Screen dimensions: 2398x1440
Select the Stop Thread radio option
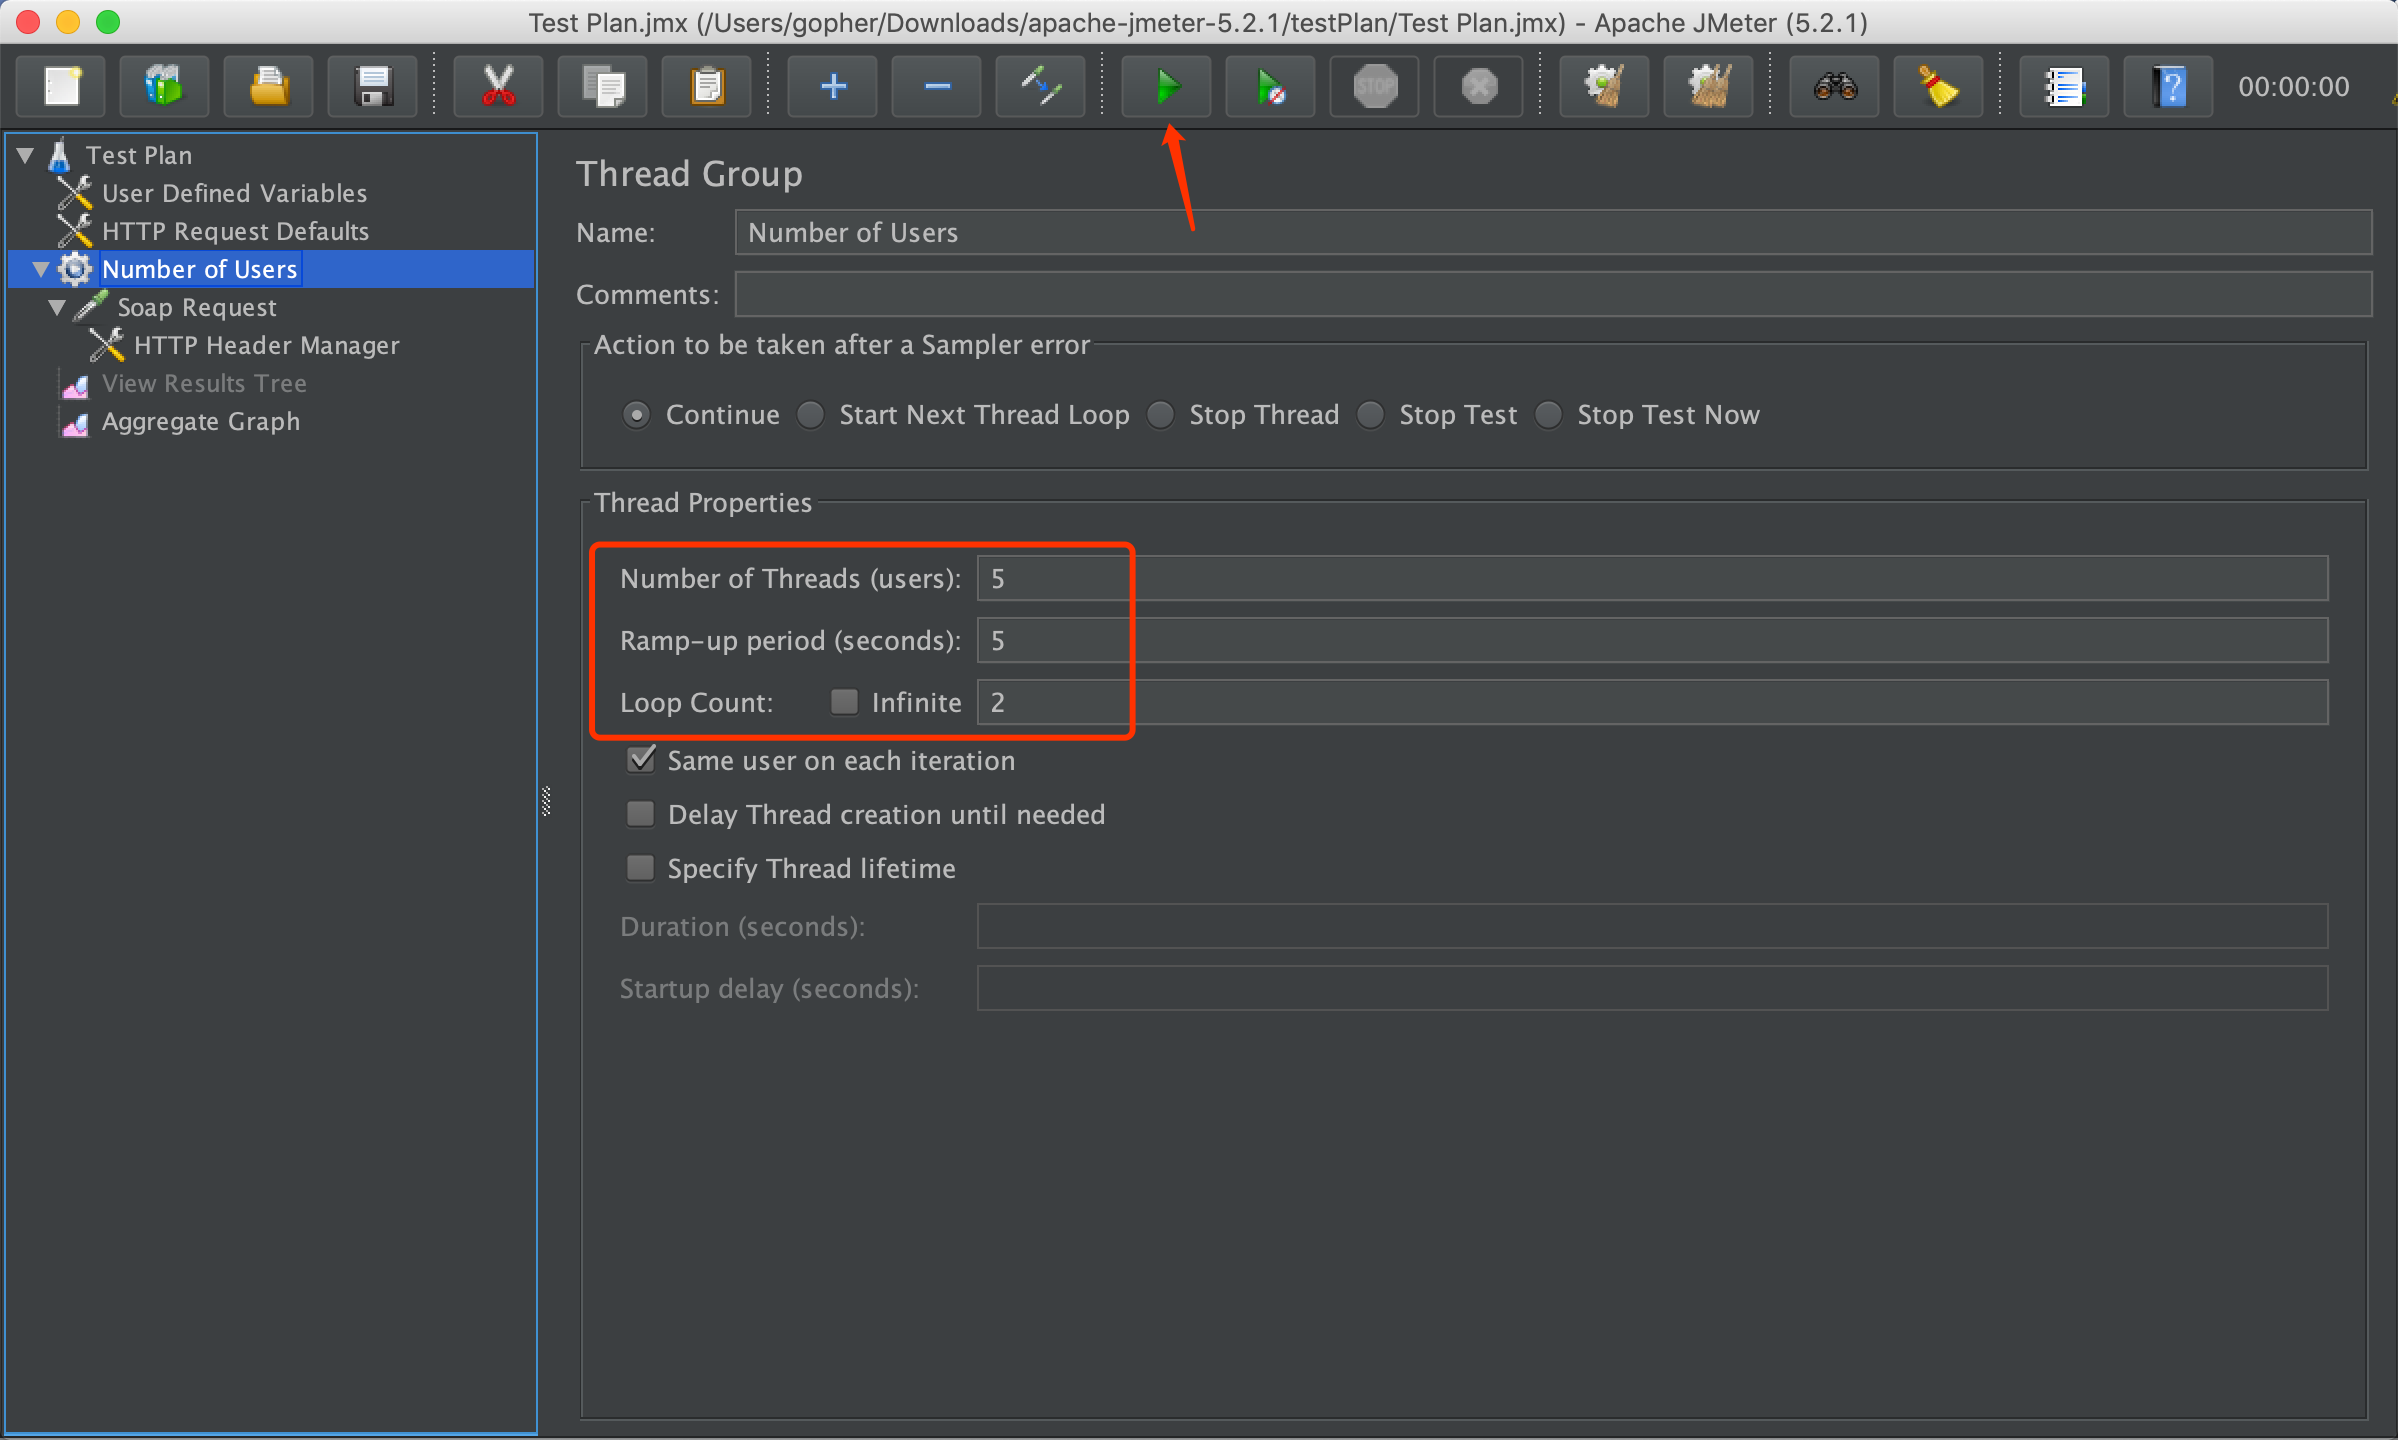point(1161,415)
